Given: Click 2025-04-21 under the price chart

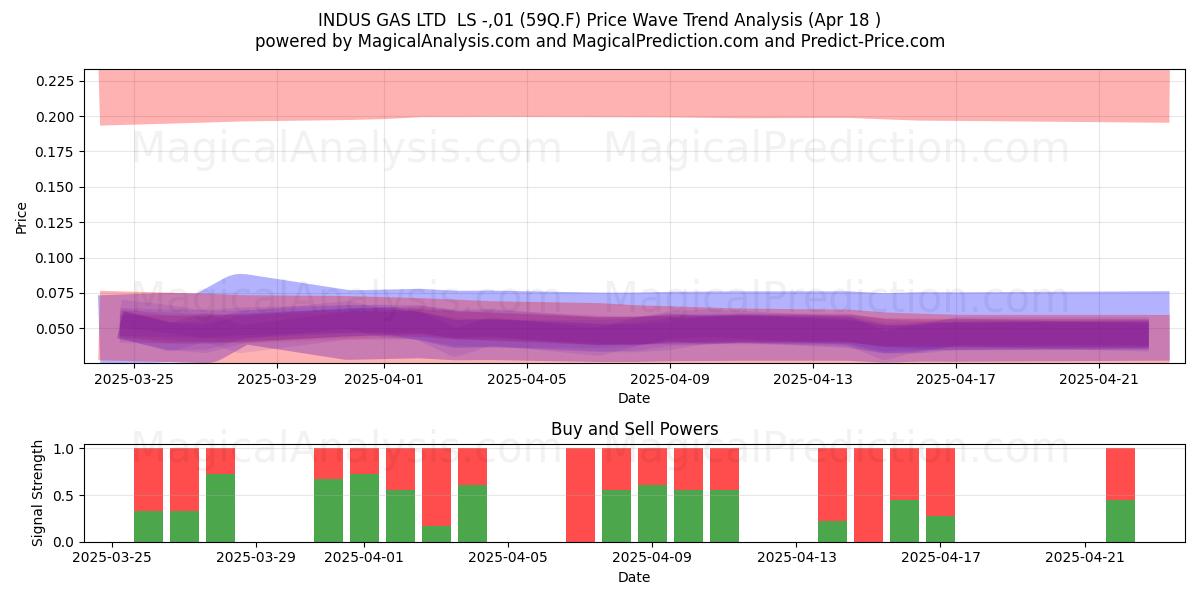Looking at the screenshot, I should click(x=1099, y=379).
